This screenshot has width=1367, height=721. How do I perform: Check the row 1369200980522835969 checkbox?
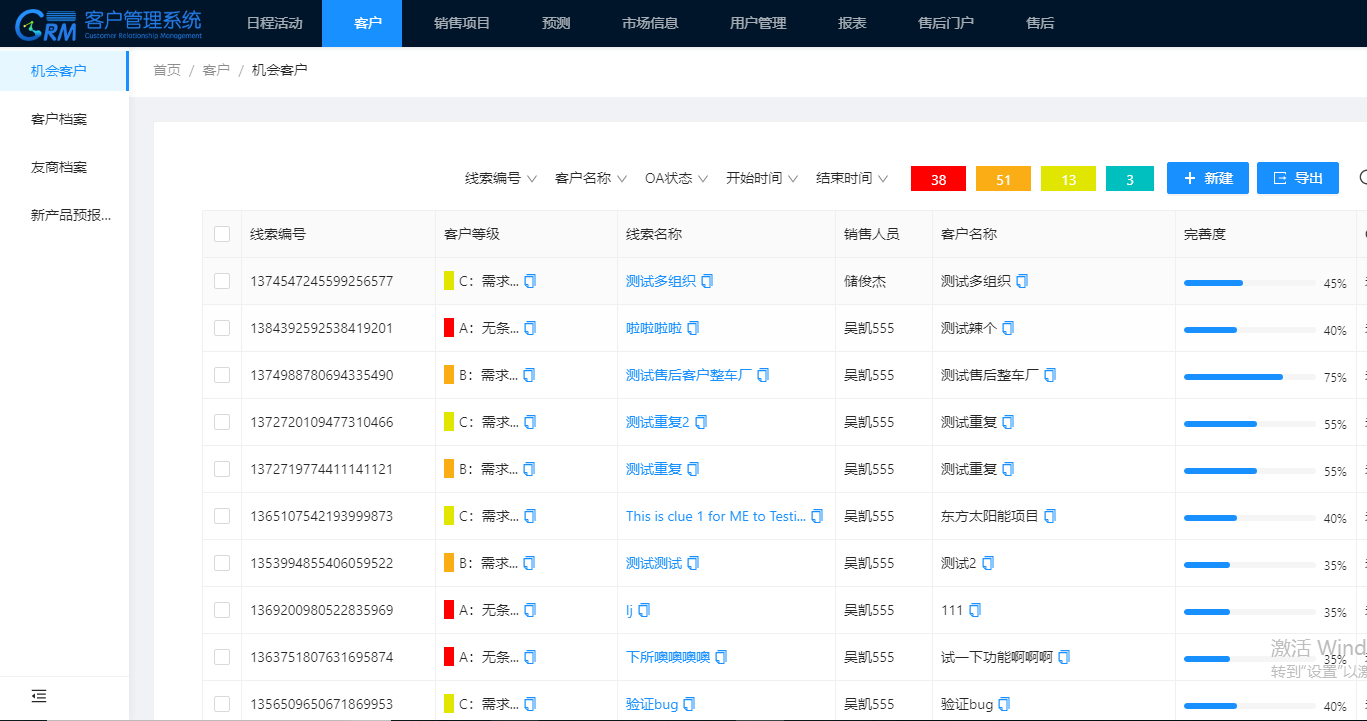(222, 610)
